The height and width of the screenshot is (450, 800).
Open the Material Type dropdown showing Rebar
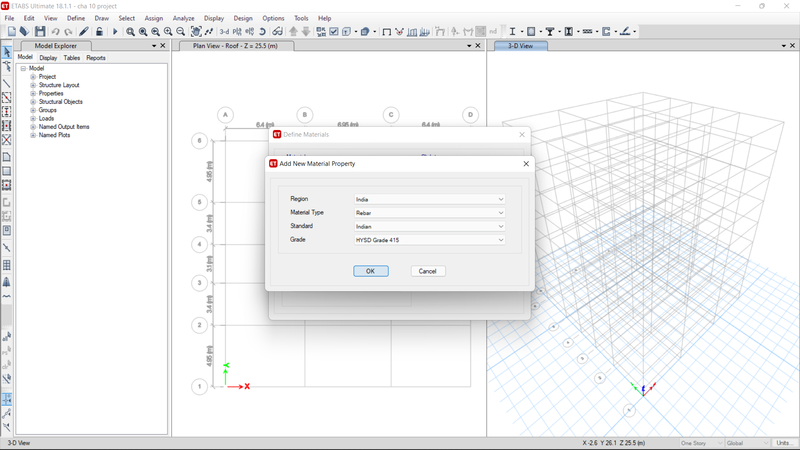[x=430, y=213]
